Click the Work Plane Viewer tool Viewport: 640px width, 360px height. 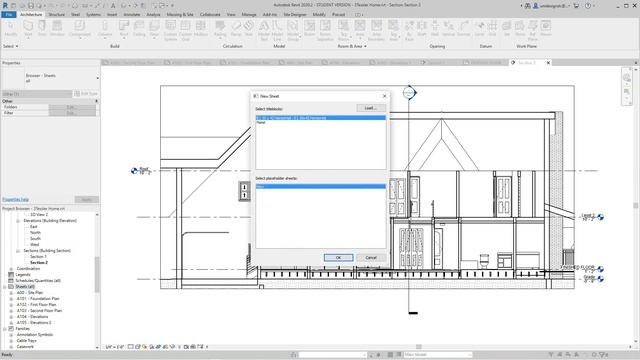[546, 29]
